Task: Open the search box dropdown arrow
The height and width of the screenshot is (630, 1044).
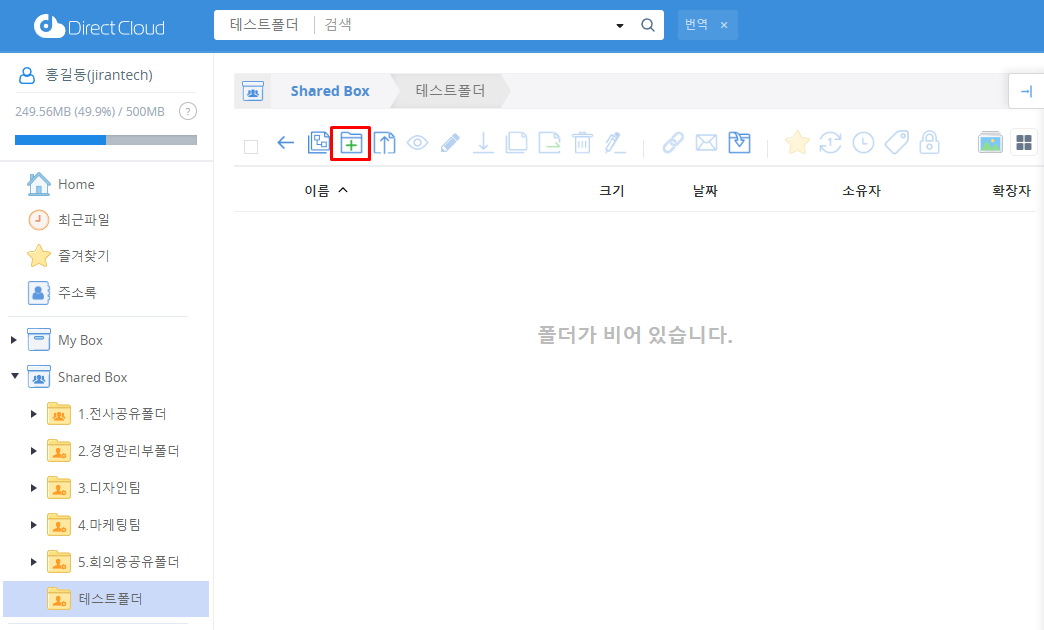Action: [x=620, y=25]
